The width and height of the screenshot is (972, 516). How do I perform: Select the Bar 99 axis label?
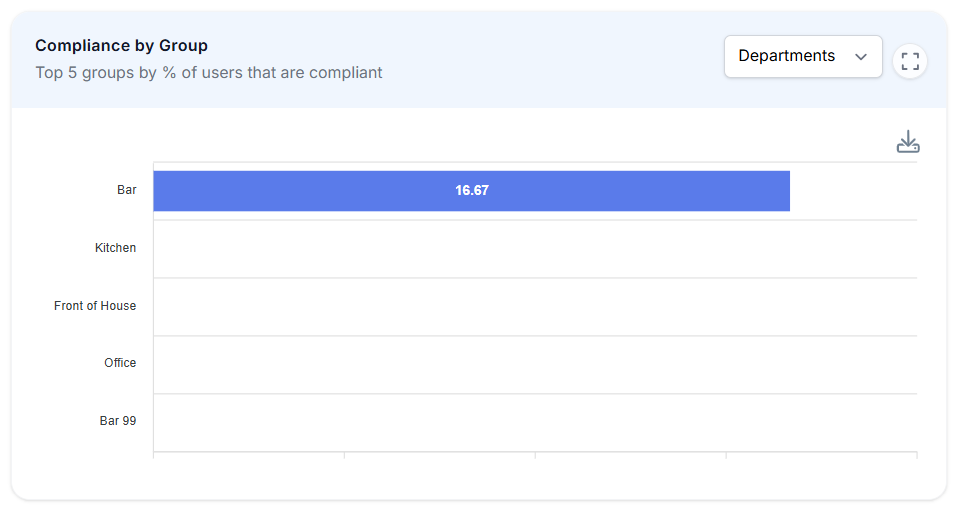pyautogui.click(x=118, y=421)
